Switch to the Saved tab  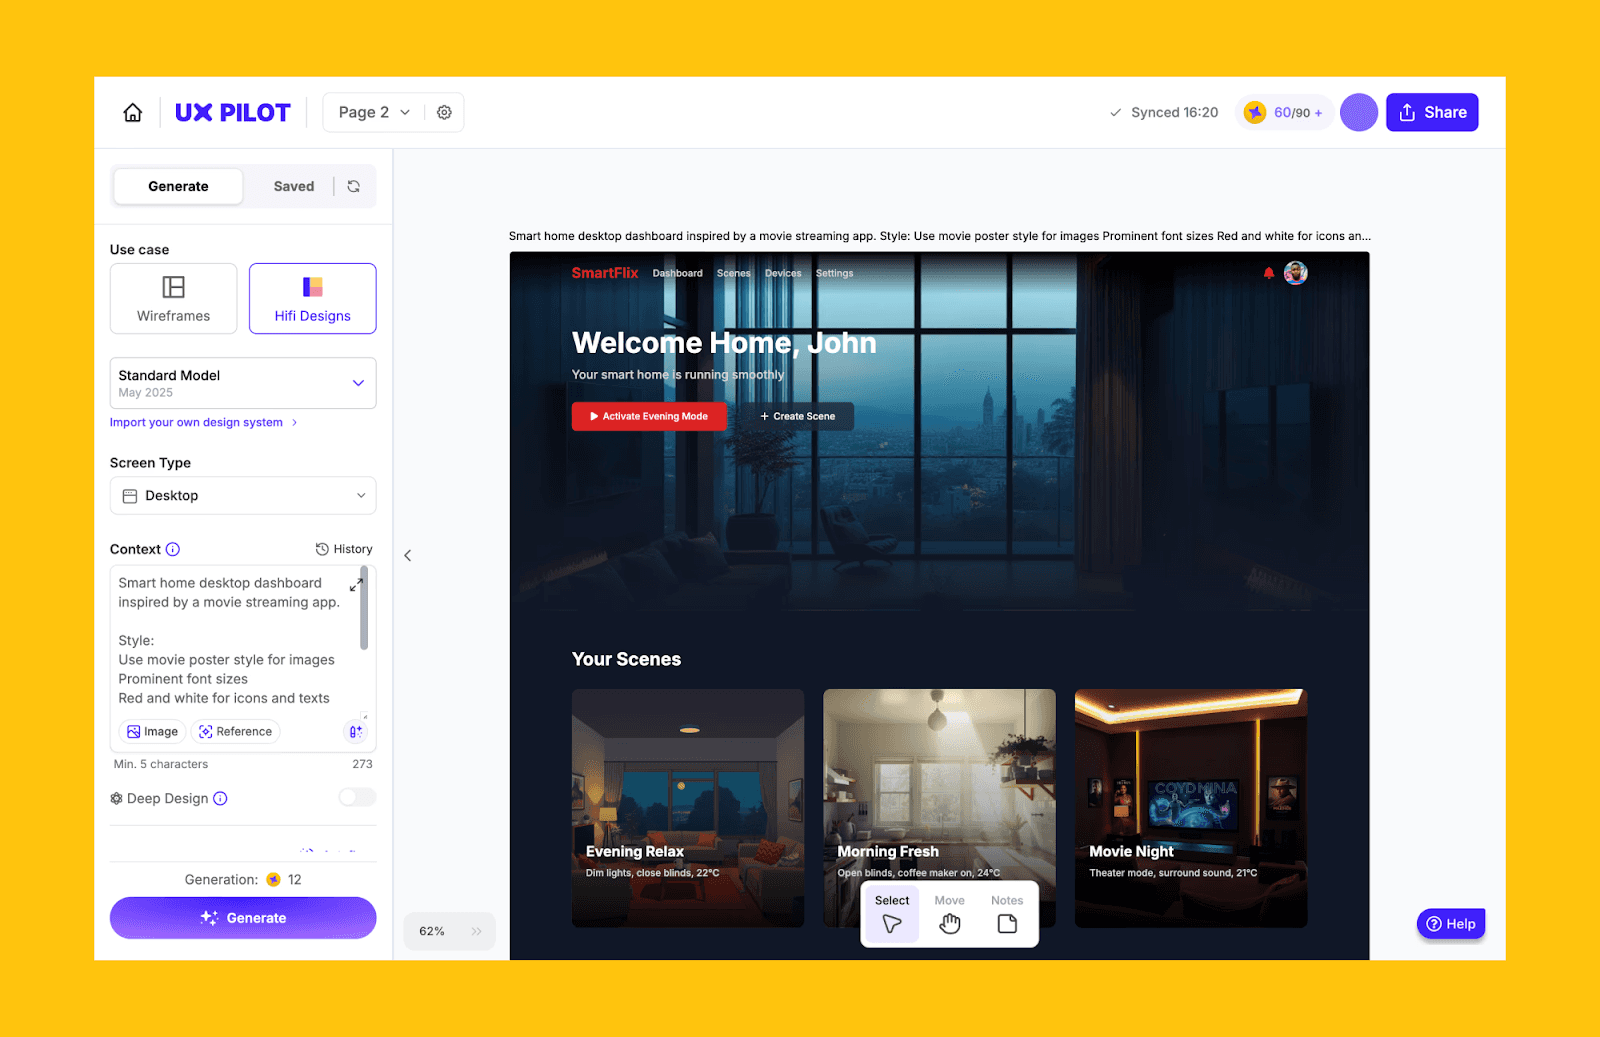point(293,186)
